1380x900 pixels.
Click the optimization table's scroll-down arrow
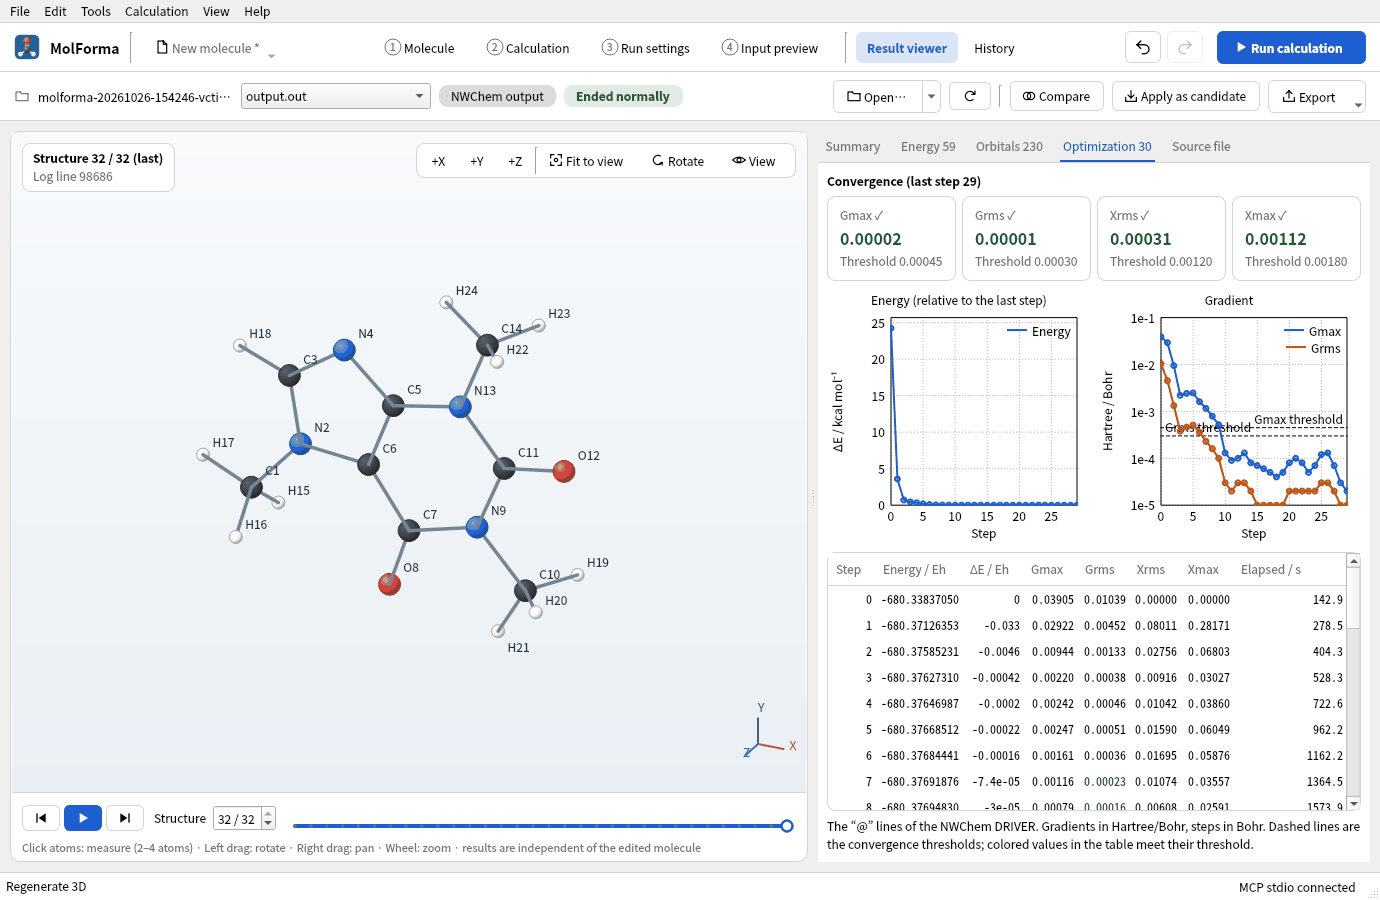tap(1354, 803)
